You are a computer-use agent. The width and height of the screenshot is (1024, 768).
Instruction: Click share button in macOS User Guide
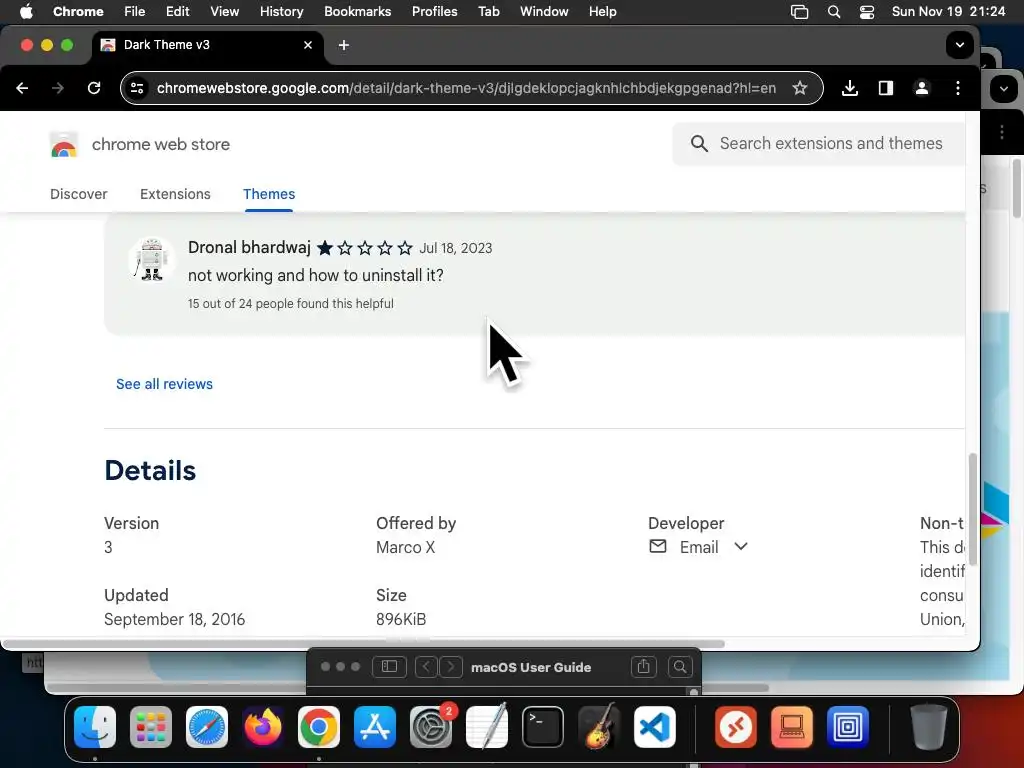coord(643,667)
